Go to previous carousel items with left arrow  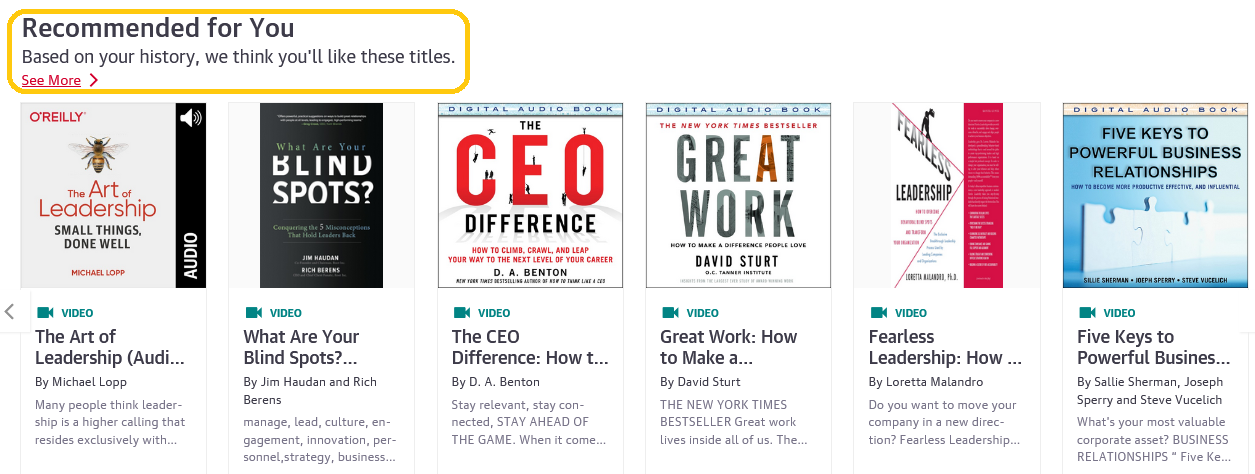[x=10, y=311]
